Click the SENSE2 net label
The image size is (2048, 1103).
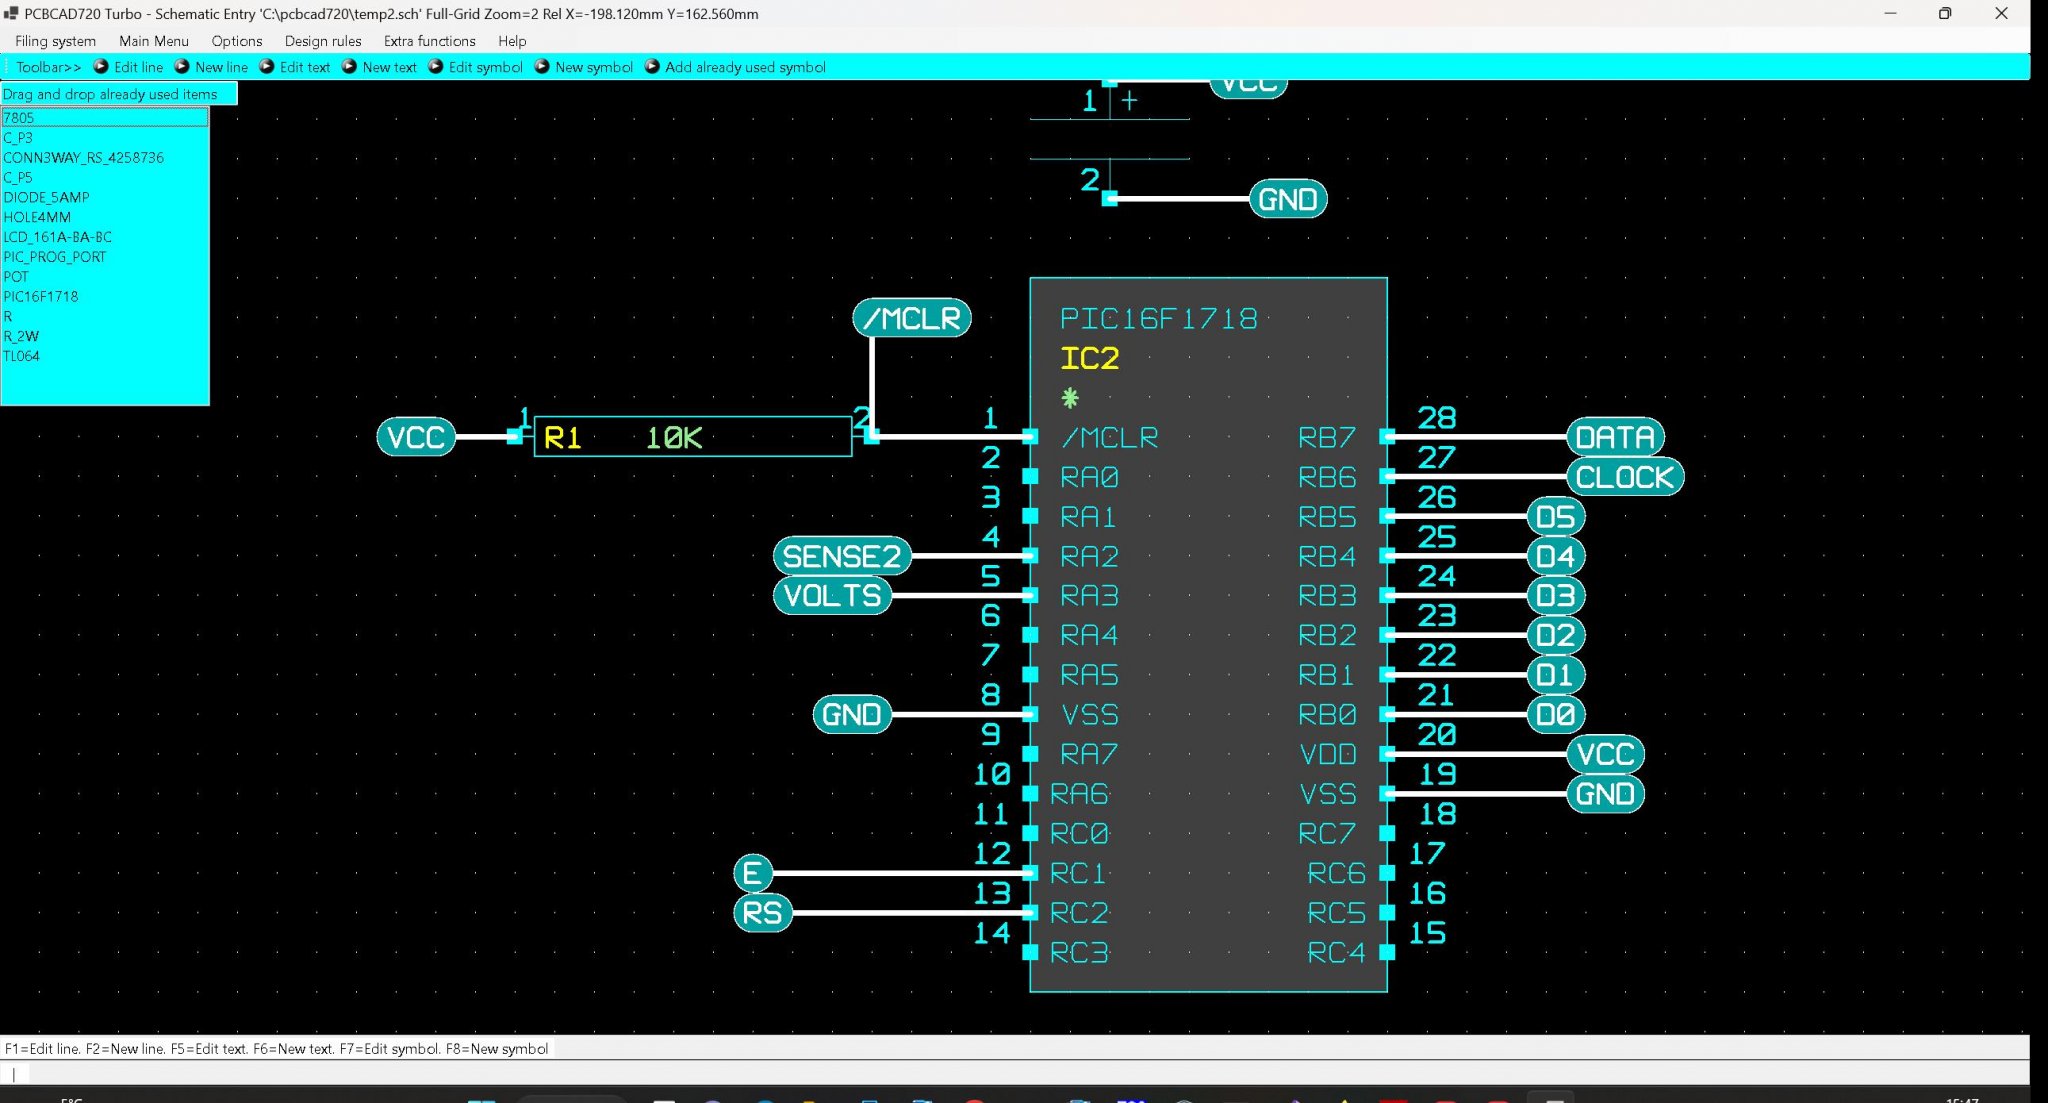click(x=842, y=556)
